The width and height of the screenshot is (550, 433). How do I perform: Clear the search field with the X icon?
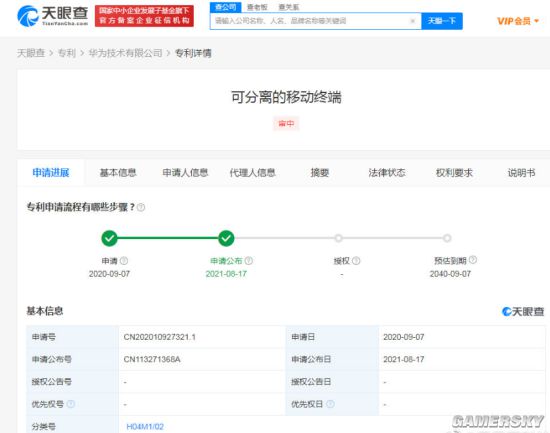coord(413,21)
